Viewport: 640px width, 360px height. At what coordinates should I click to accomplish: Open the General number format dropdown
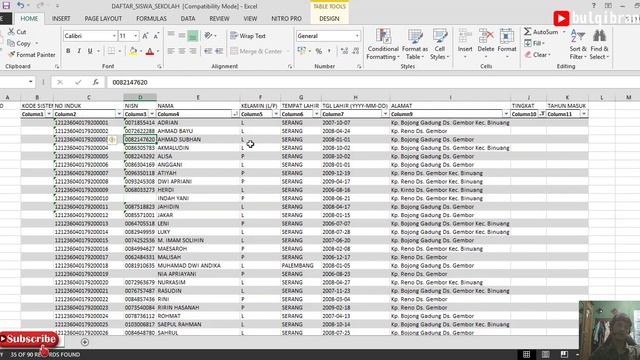tap(357, 36)
